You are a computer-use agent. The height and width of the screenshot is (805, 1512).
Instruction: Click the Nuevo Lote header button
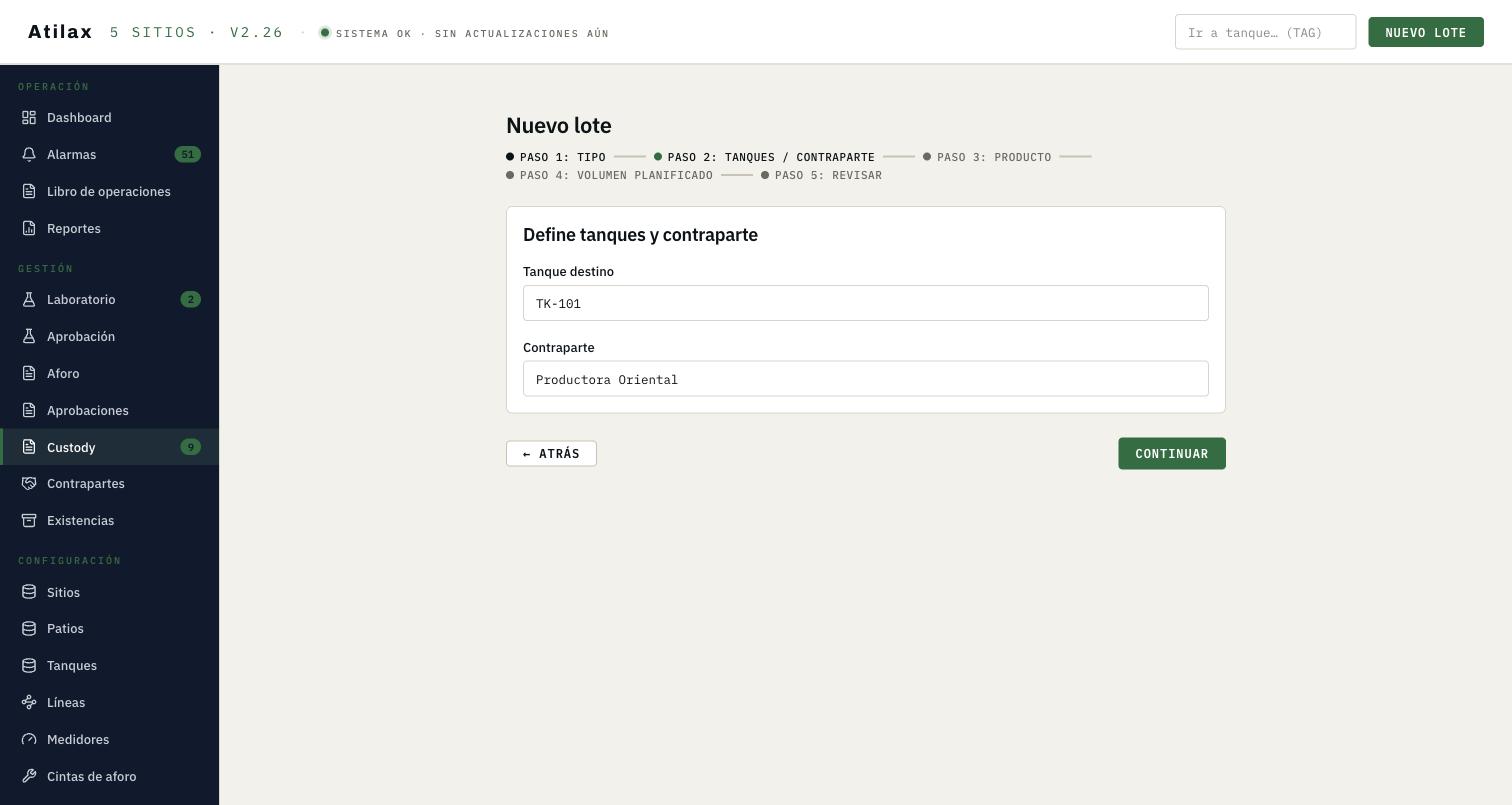[1426, 32]
